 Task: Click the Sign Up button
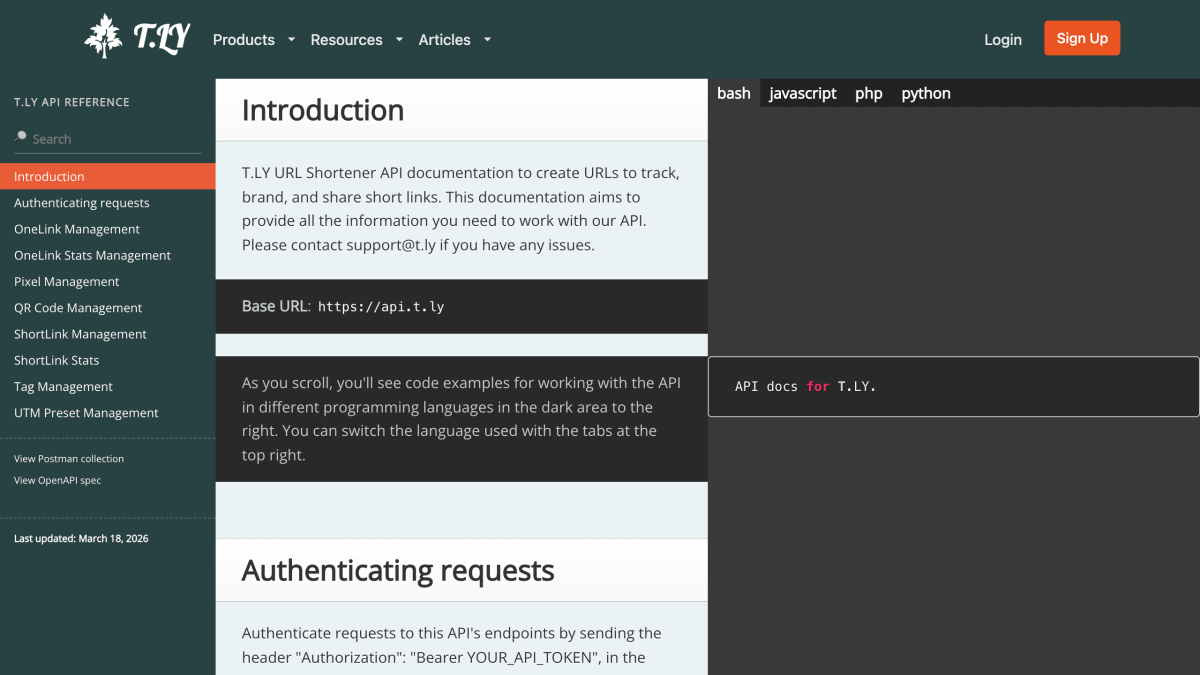click(x=1082, y=38)
